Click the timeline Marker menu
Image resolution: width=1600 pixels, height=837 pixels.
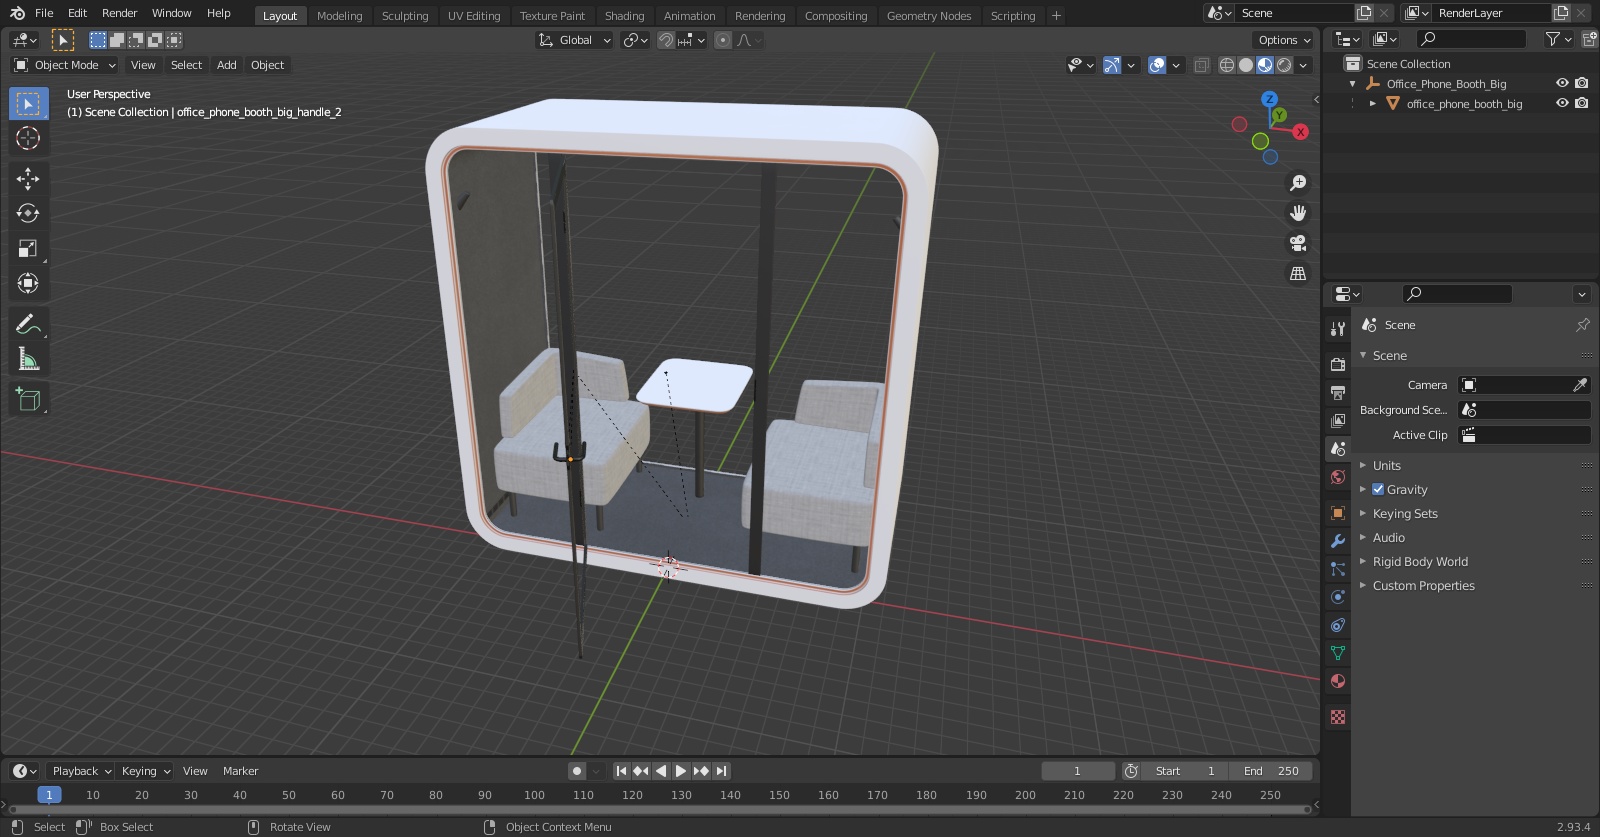click(240, 771)
